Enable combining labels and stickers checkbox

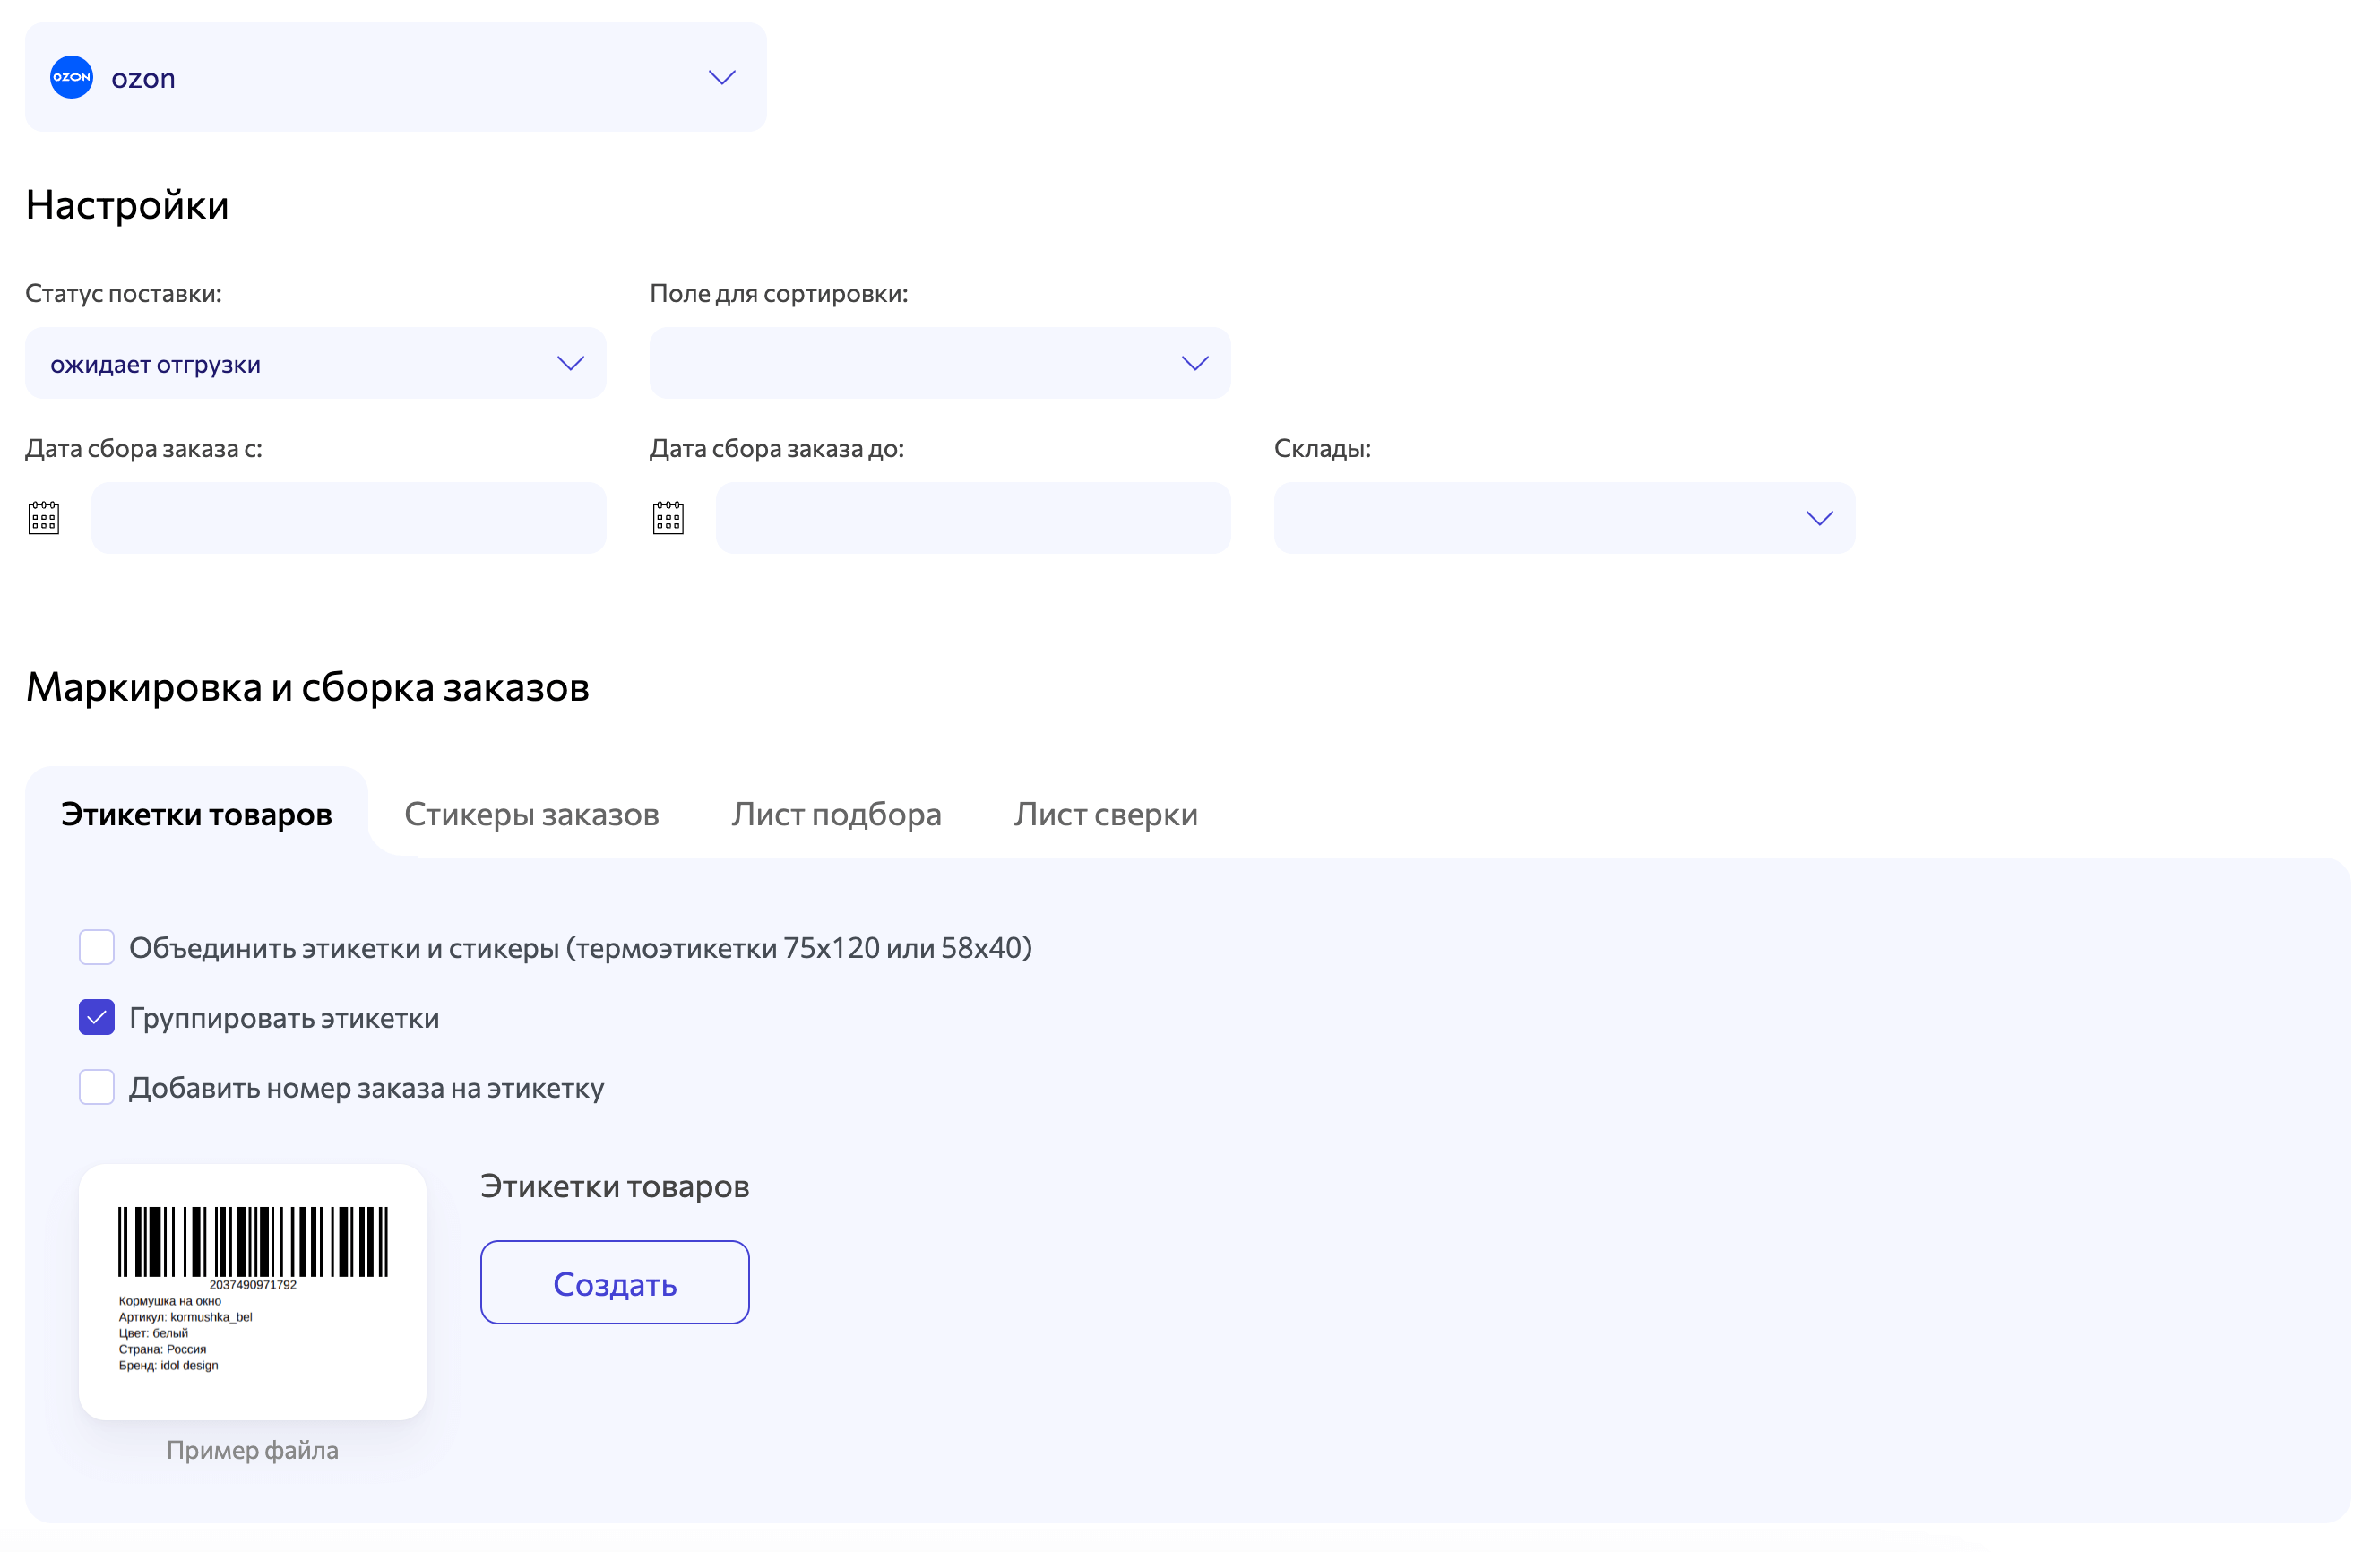pyautogui.click(x=97, y=947)
